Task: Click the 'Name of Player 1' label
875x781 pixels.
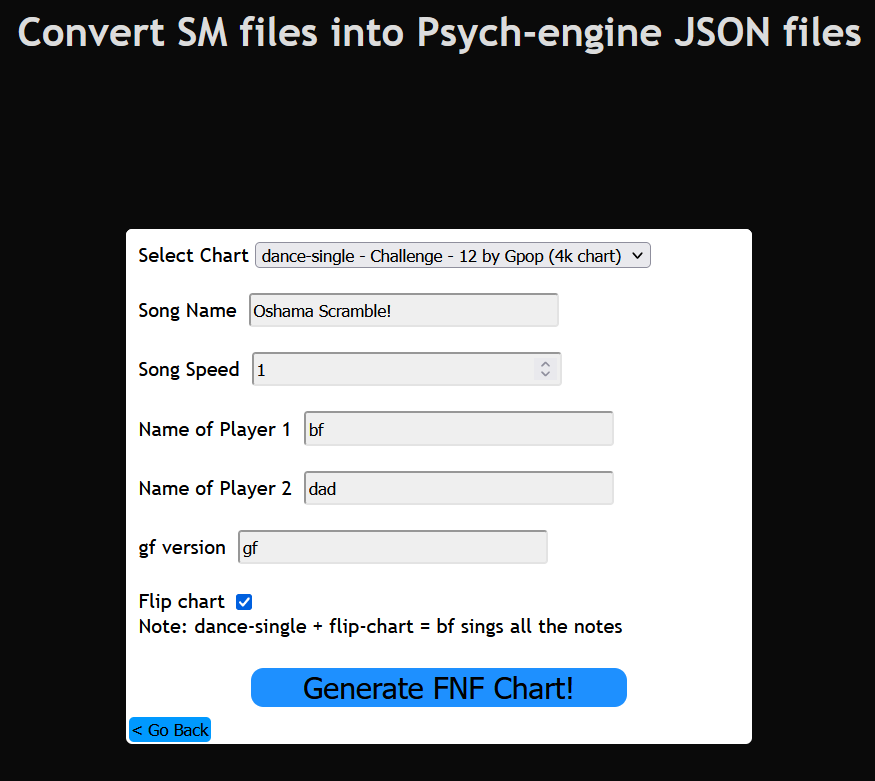Action: click(x=215, y=430)
